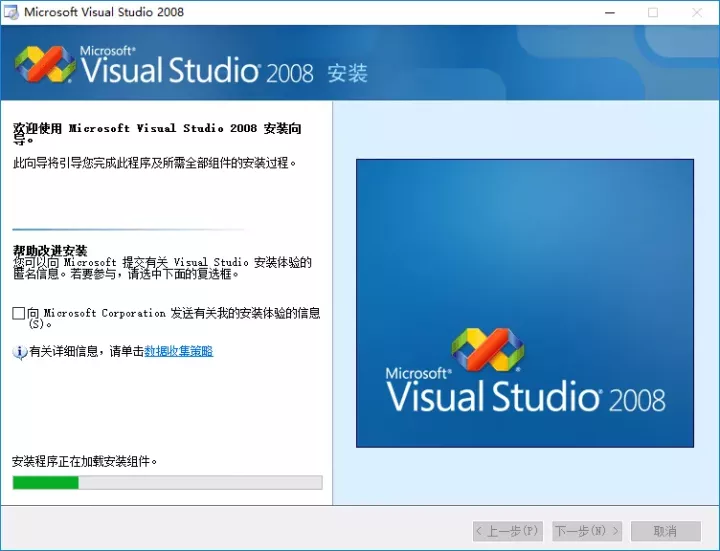Close the setup window with the X button

698,13
